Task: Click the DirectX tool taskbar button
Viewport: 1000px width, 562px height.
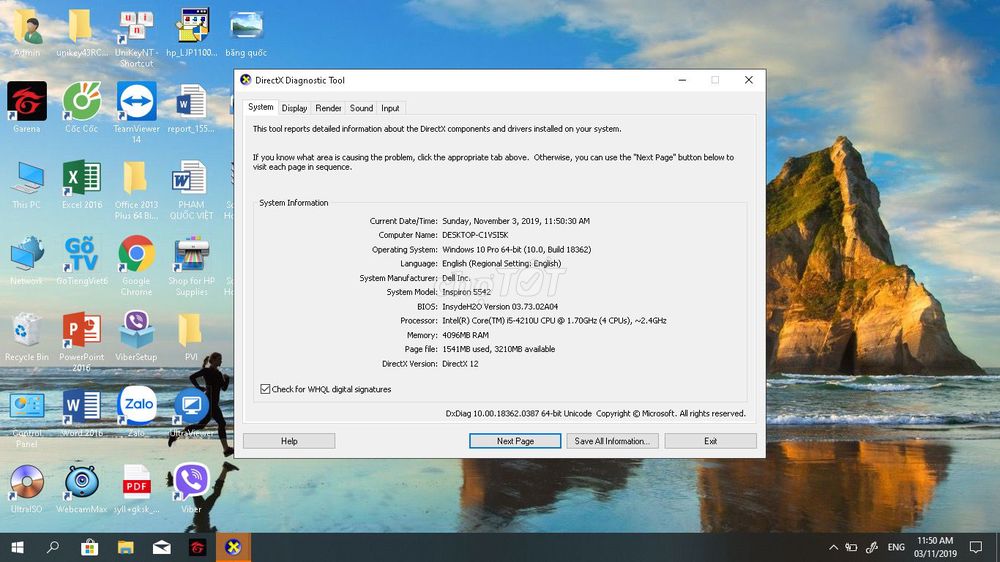Action: pyautogui.click(x=233, y=547)
